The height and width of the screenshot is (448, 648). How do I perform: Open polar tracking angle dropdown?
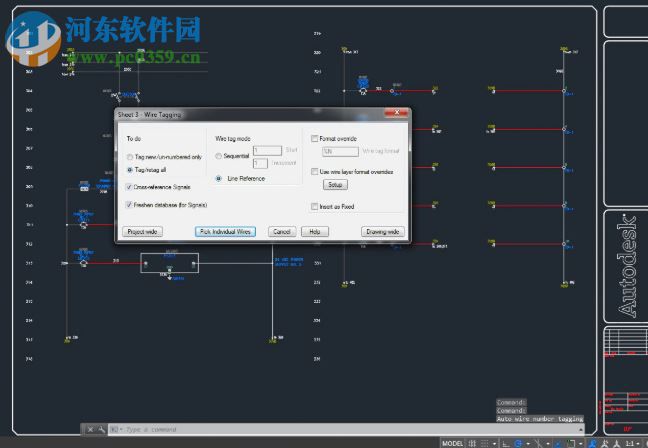[x=528, y=444]
